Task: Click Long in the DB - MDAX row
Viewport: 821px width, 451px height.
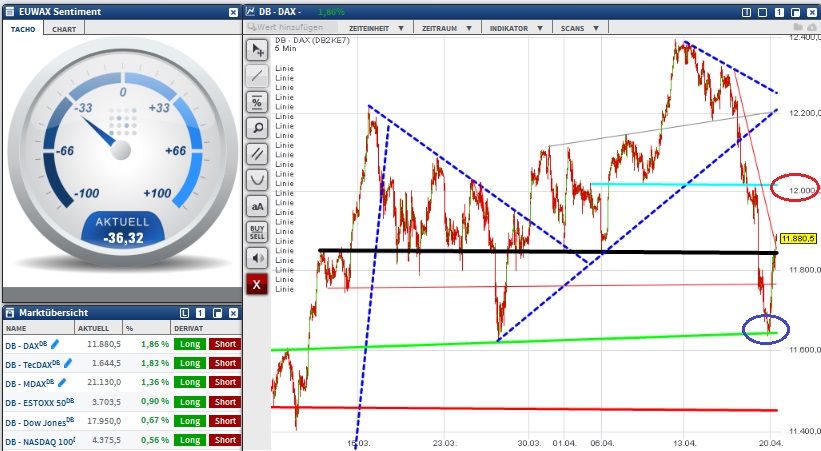Action: pyautogui.click(x=190, y=382)
